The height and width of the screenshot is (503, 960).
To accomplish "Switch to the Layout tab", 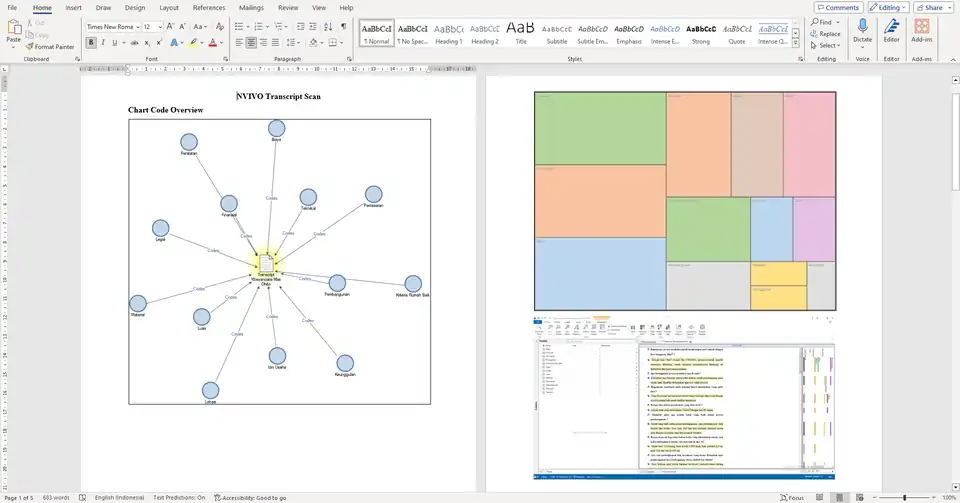I will (169, 7).
